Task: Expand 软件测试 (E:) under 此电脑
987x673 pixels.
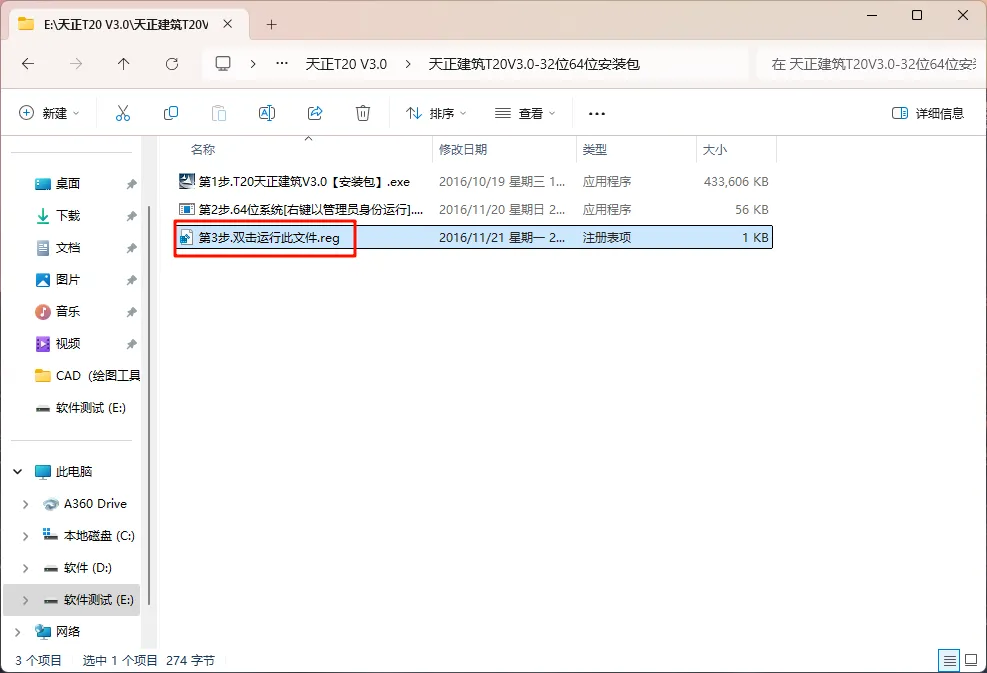Action: click(25, 600)
